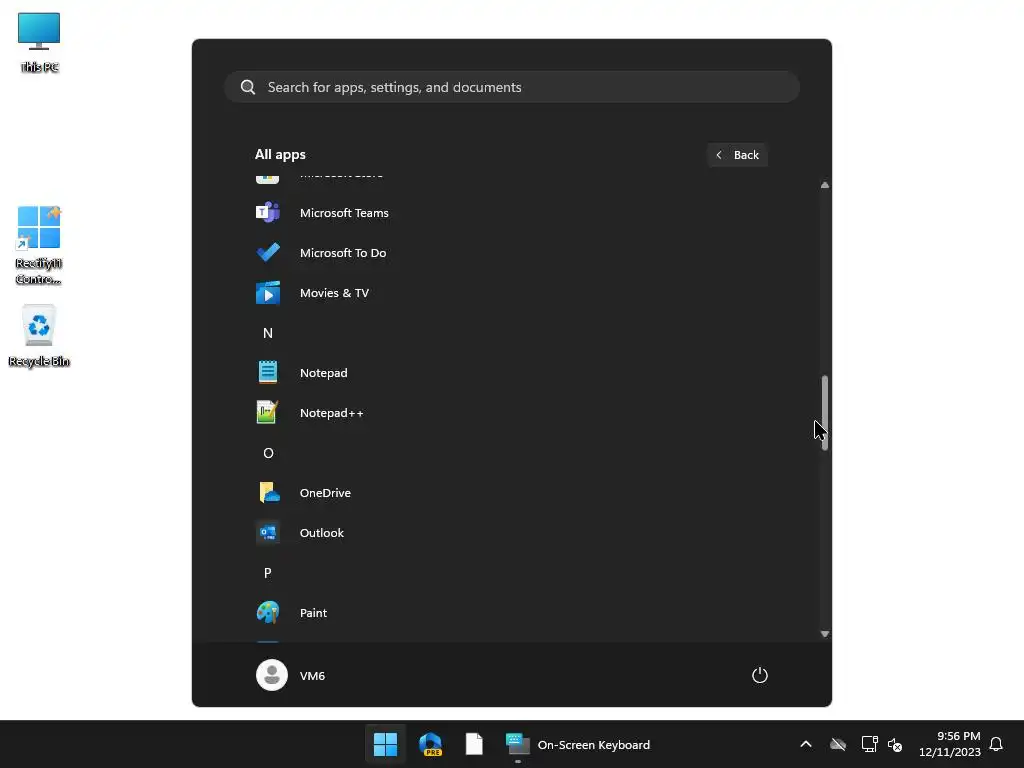Screen dimensions: 1024x768
Task: Click the search magnifier icon
Action: [x=248, y=87]
